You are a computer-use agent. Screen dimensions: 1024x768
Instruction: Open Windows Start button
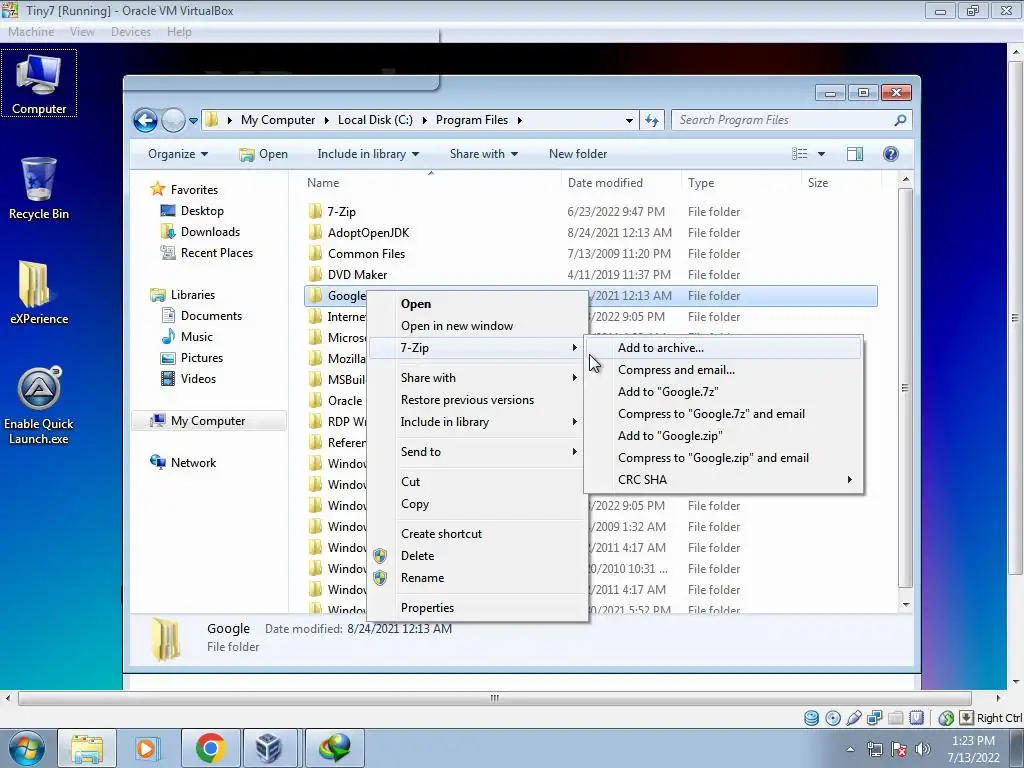point(26,748)
